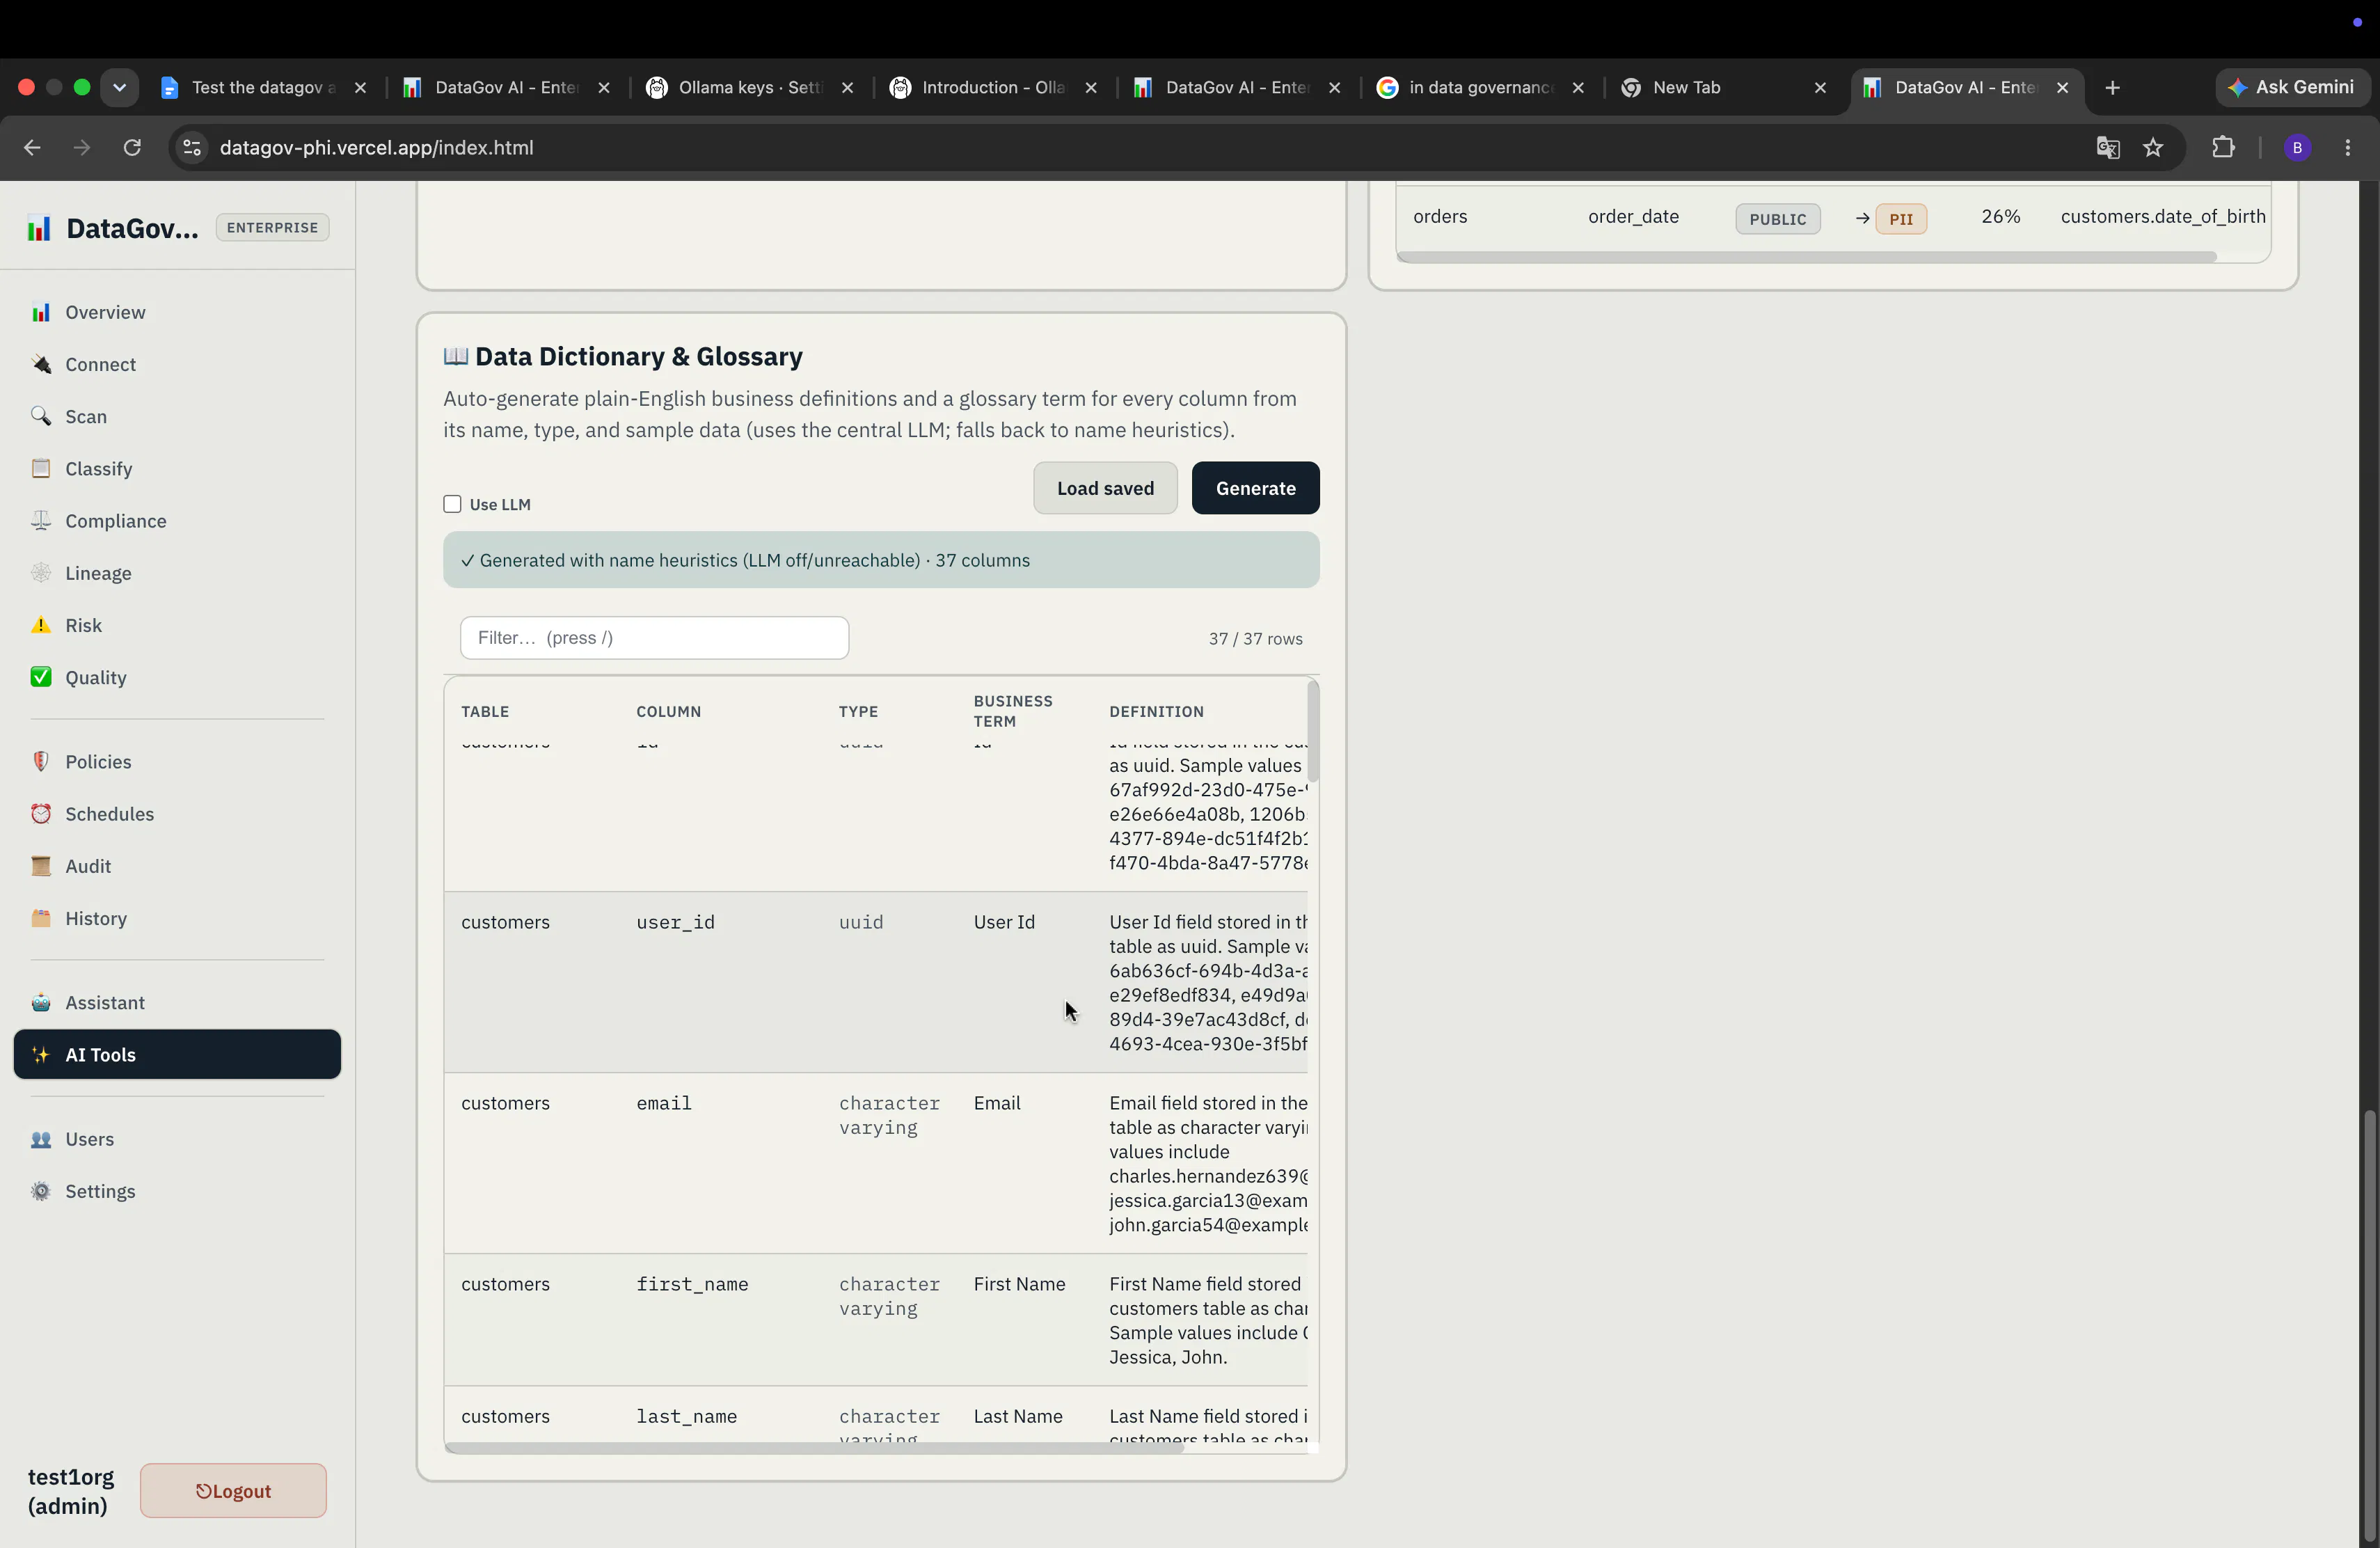Click the browser forward arrow
Image resolution: width=2380 pixels, height=1548 pixels.
(82, 148)
